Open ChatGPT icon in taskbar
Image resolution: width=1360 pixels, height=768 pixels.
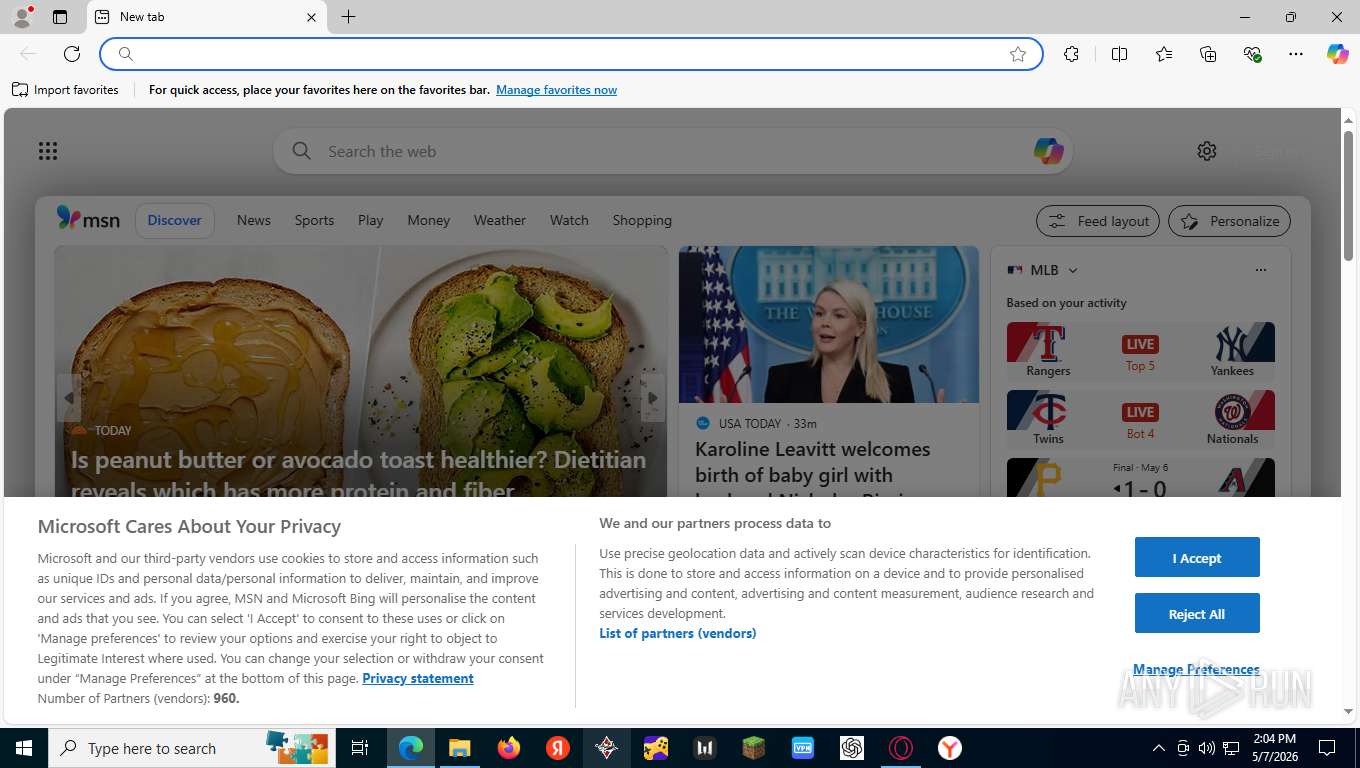pos(852,748)
